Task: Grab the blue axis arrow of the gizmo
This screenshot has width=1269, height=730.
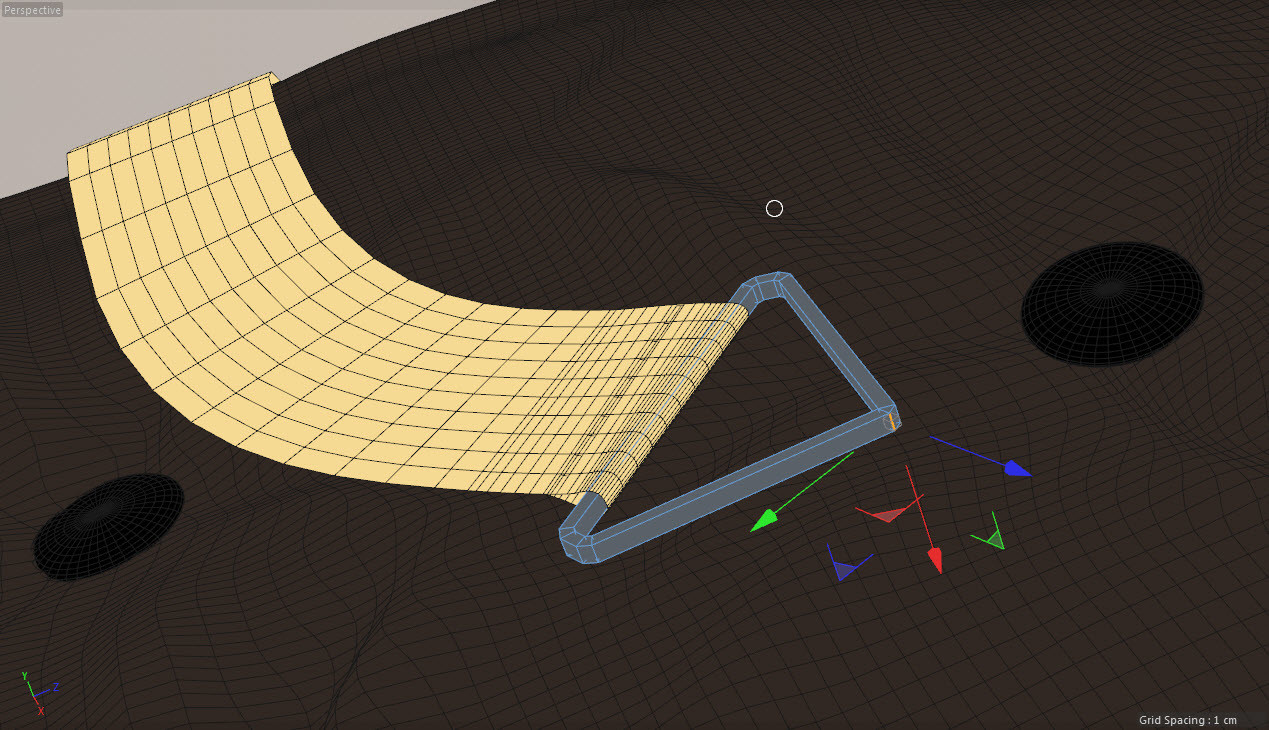Action: [x=1018, y=468]
